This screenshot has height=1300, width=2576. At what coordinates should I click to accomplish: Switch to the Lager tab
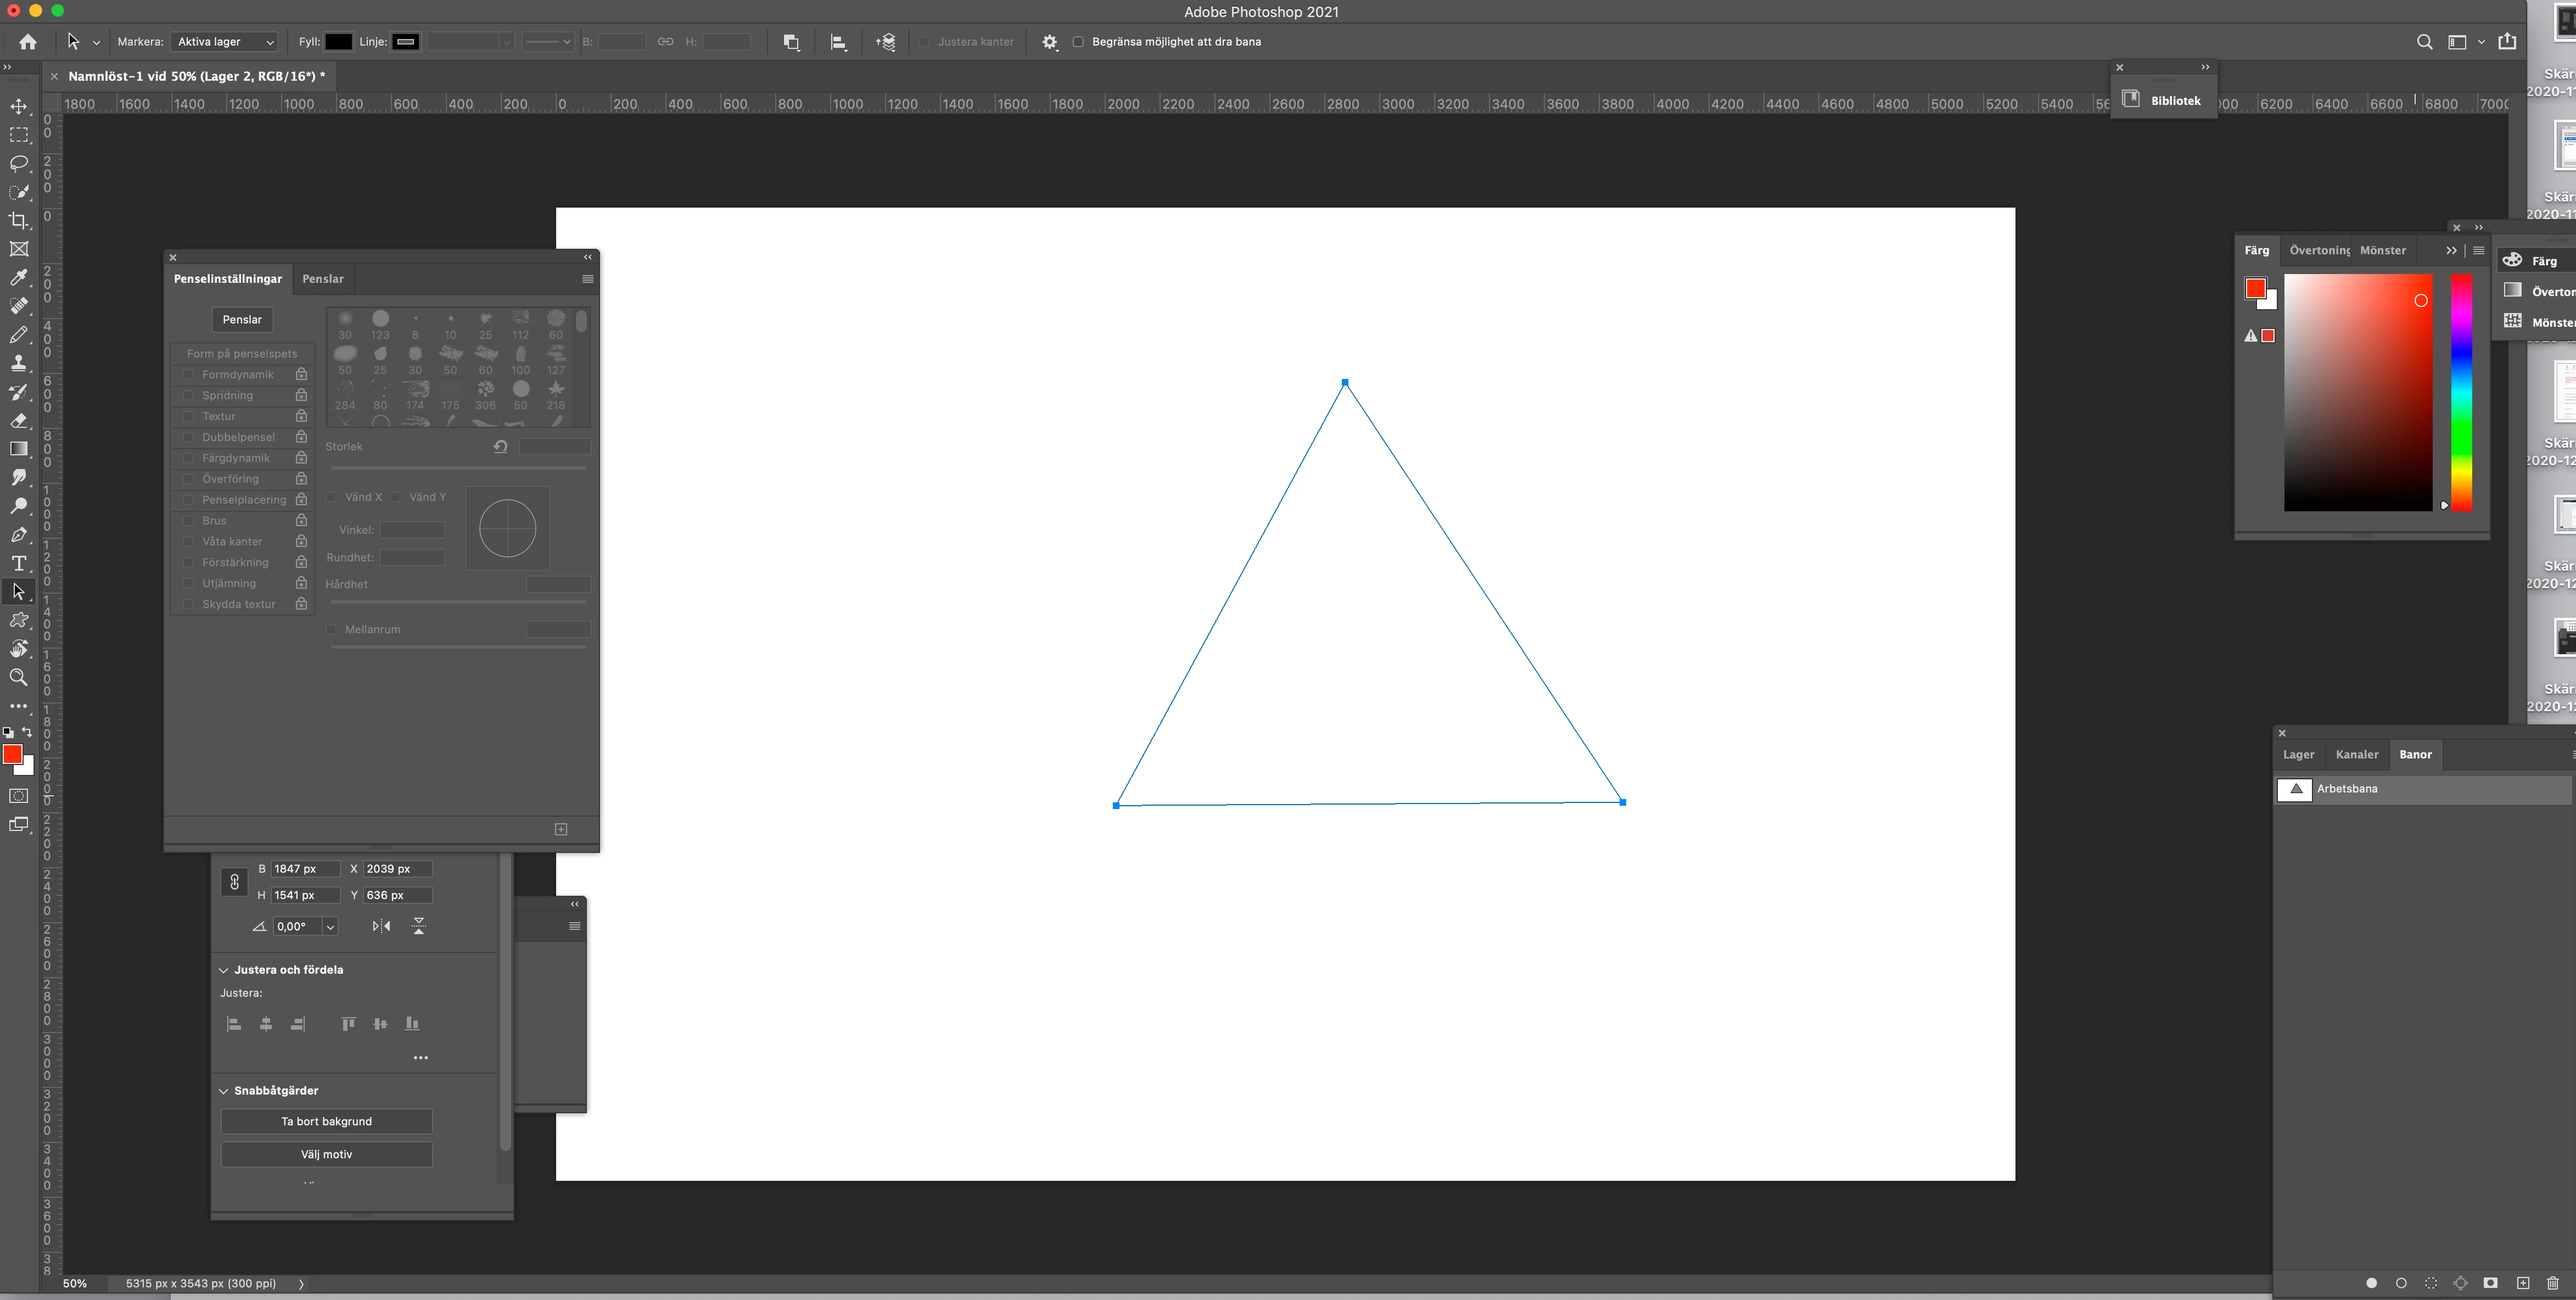tap(2298, 754)
